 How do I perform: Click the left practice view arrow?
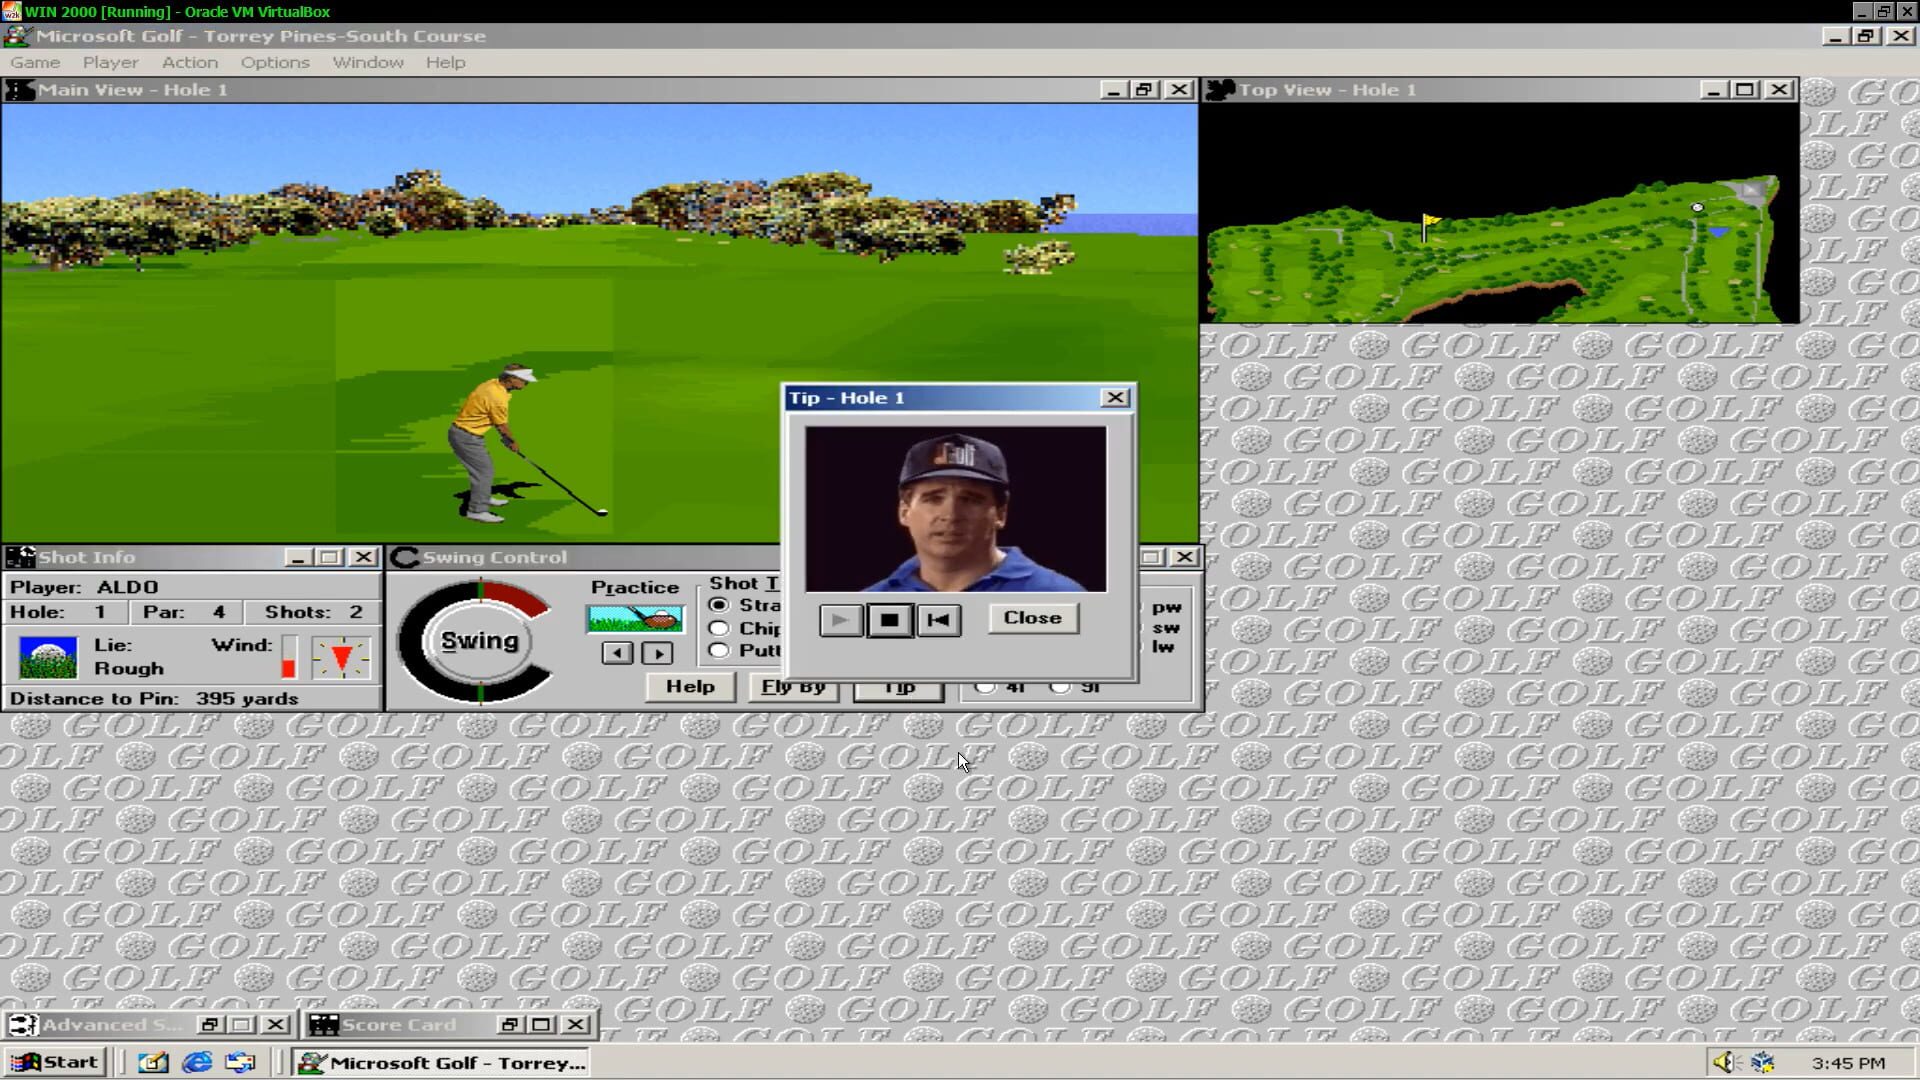pos(617,653)
